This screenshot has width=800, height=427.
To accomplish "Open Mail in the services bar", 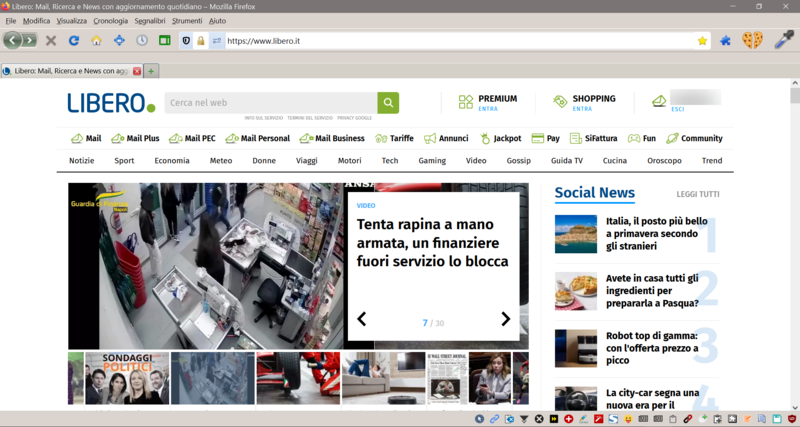I will pos(86,138).
